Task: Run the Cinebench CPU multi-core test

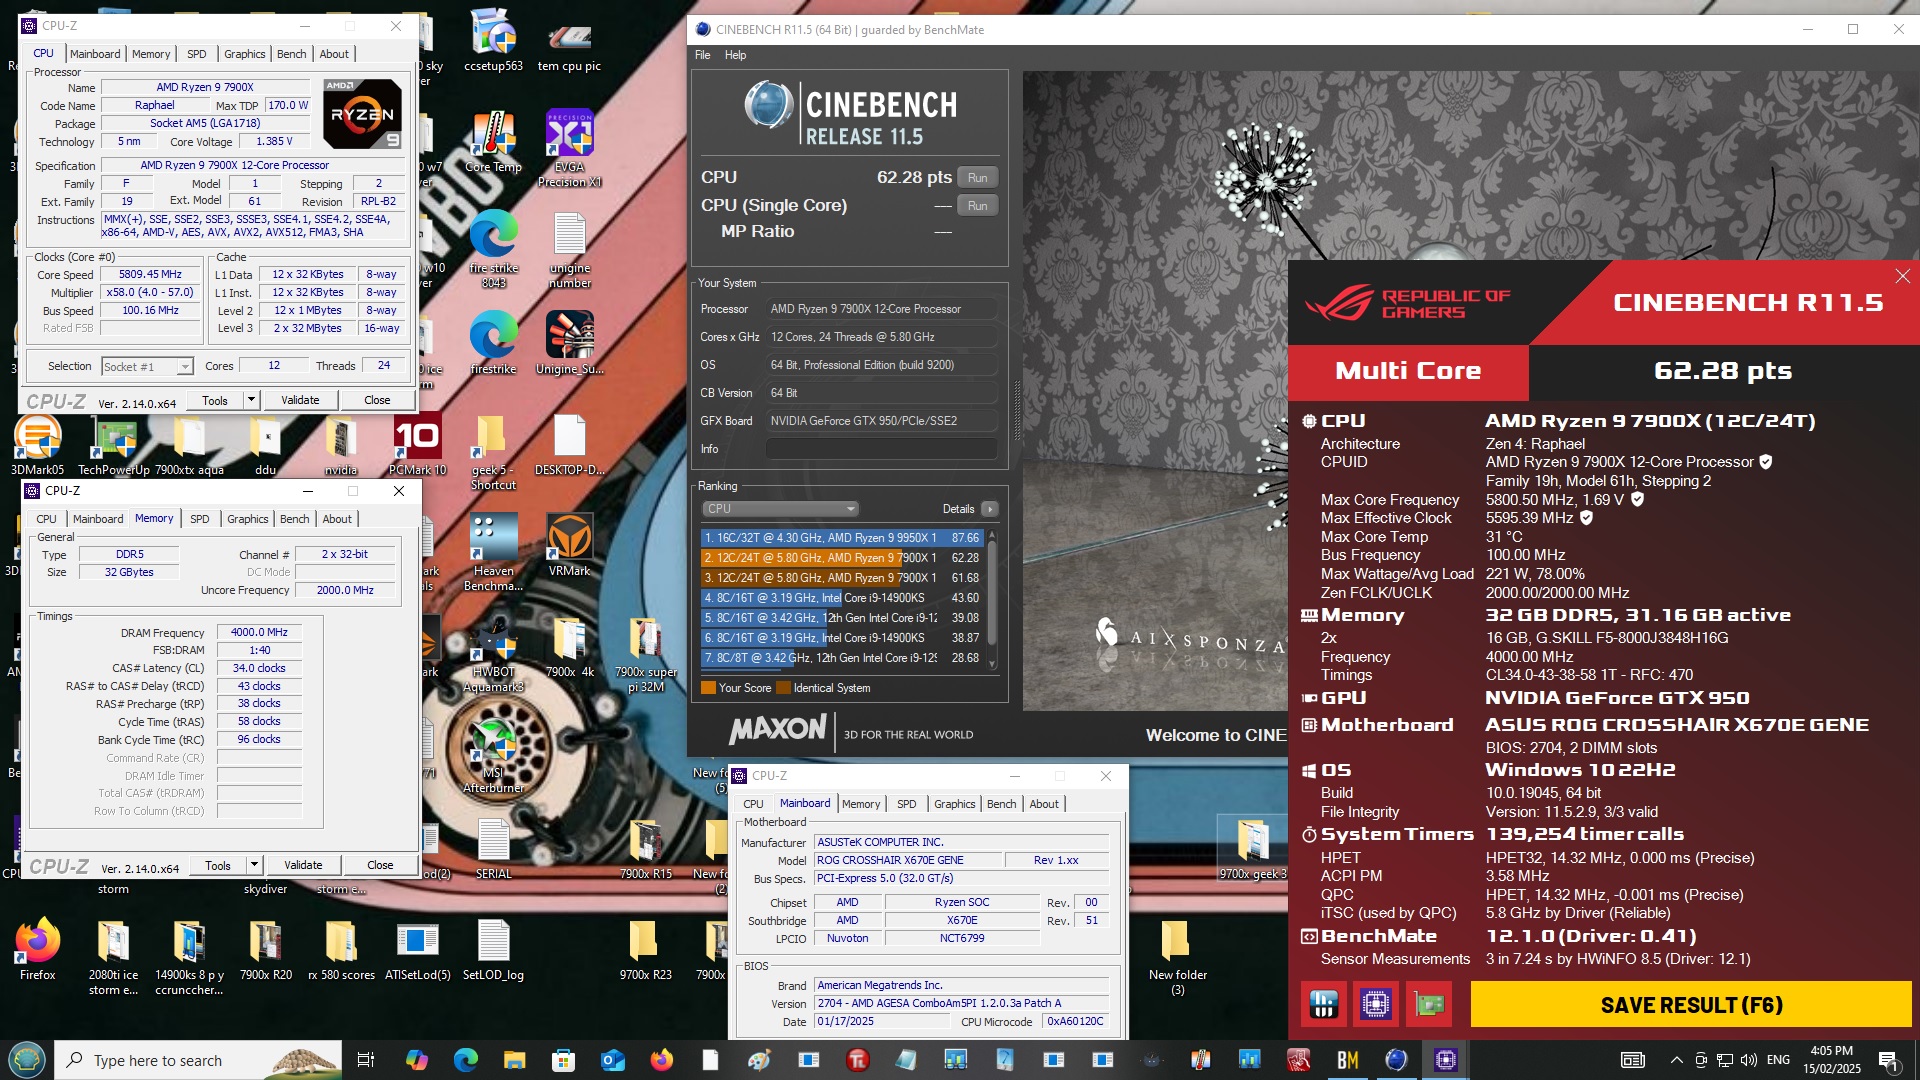Action: point(977,178)
